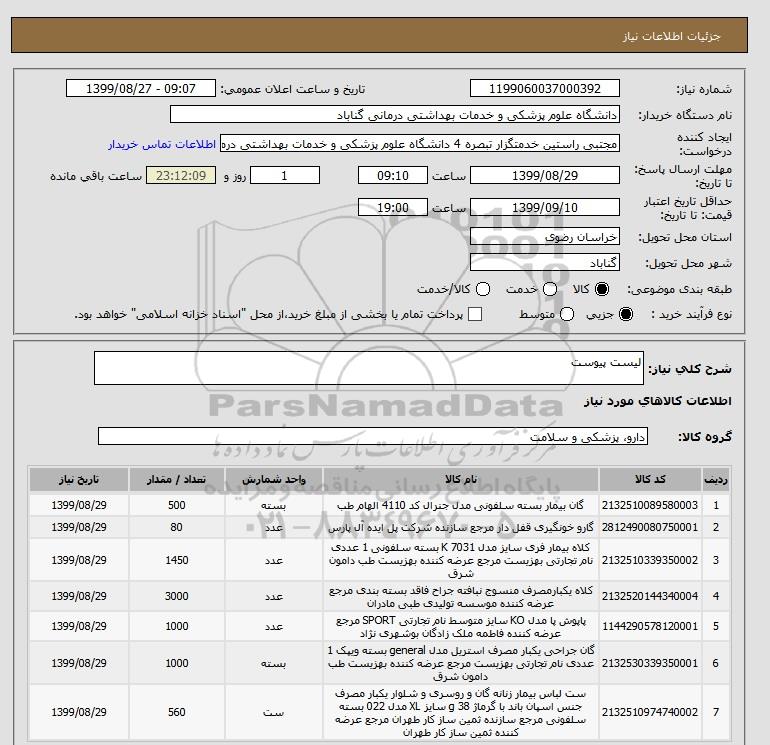
Task: Click the گان جراحی یکبار مصرف item name
Action: click(x=461, y=663)
